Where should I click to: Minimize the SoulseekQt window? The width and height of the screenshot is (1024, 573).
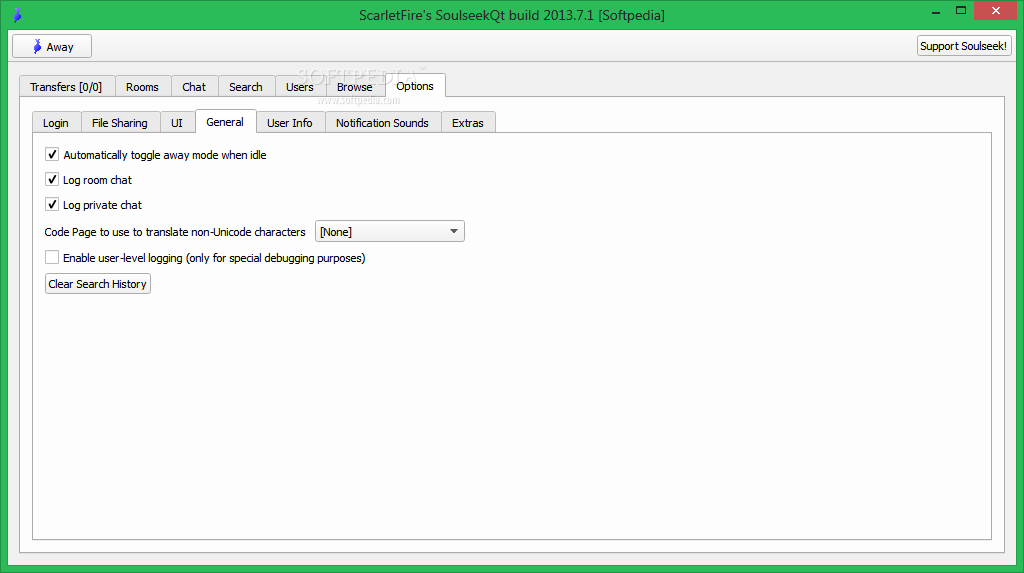coord(936,11)
